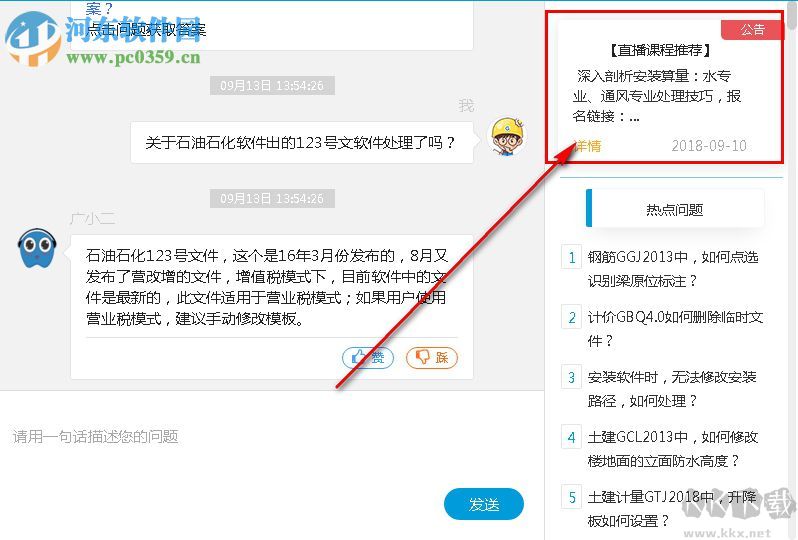Click the 发送 send button
This screenshot has height=540, width=798.
tap(483, 504)
